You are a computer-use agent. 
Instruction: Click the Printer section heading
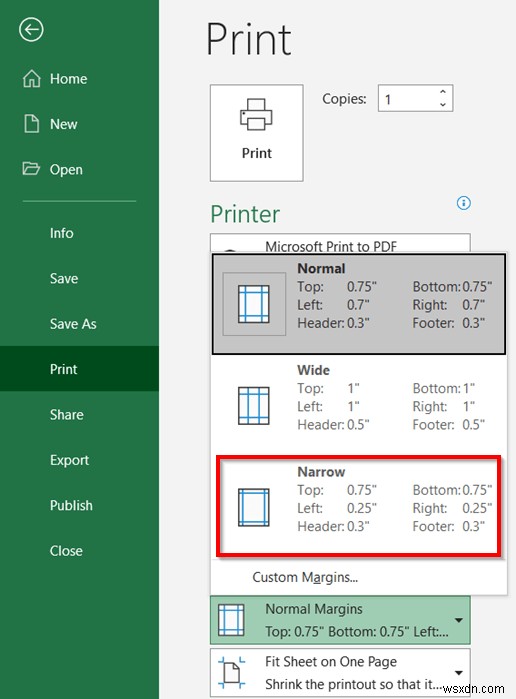tap(245, 214)
